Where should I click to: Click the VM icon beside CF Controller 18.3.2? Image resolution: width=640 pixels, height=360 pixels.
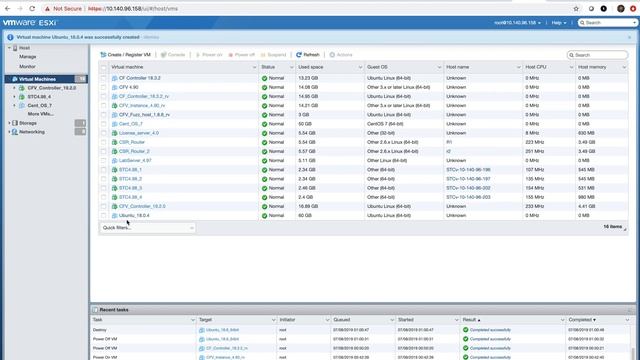click(114, 78)
